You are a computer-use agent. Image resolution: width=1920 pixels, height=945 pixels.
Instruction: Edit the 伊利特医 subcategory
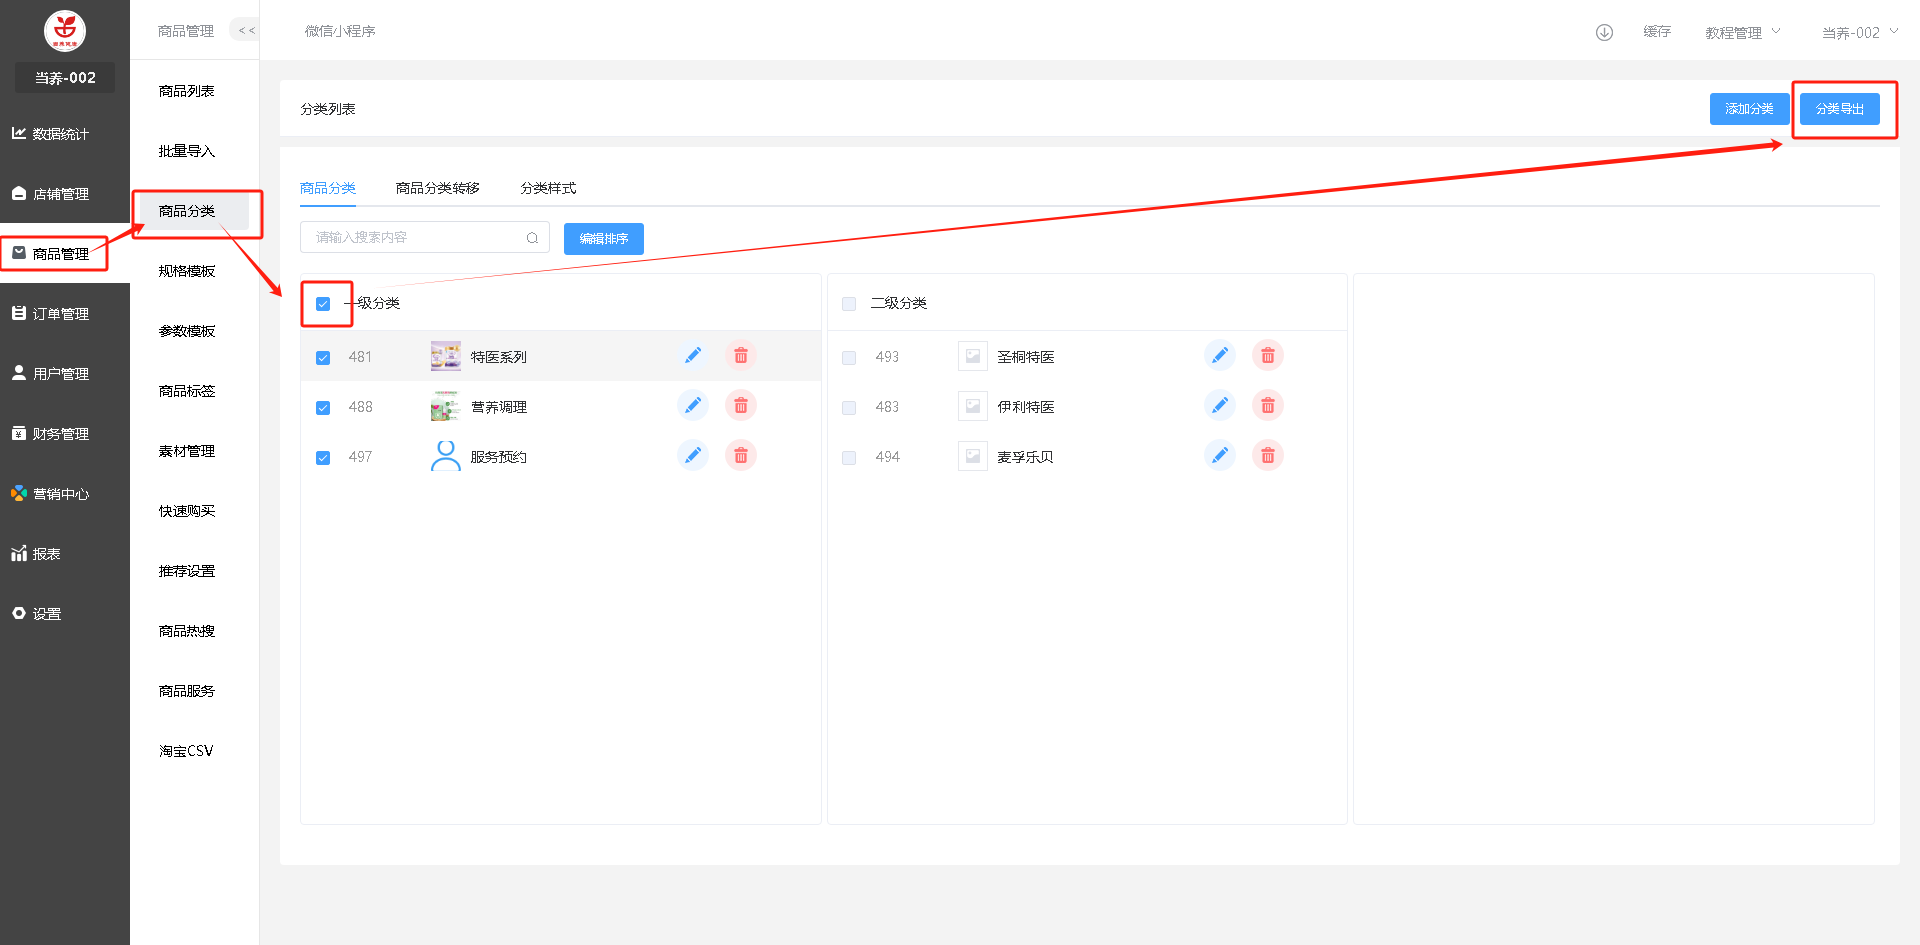coord(1219,406)
